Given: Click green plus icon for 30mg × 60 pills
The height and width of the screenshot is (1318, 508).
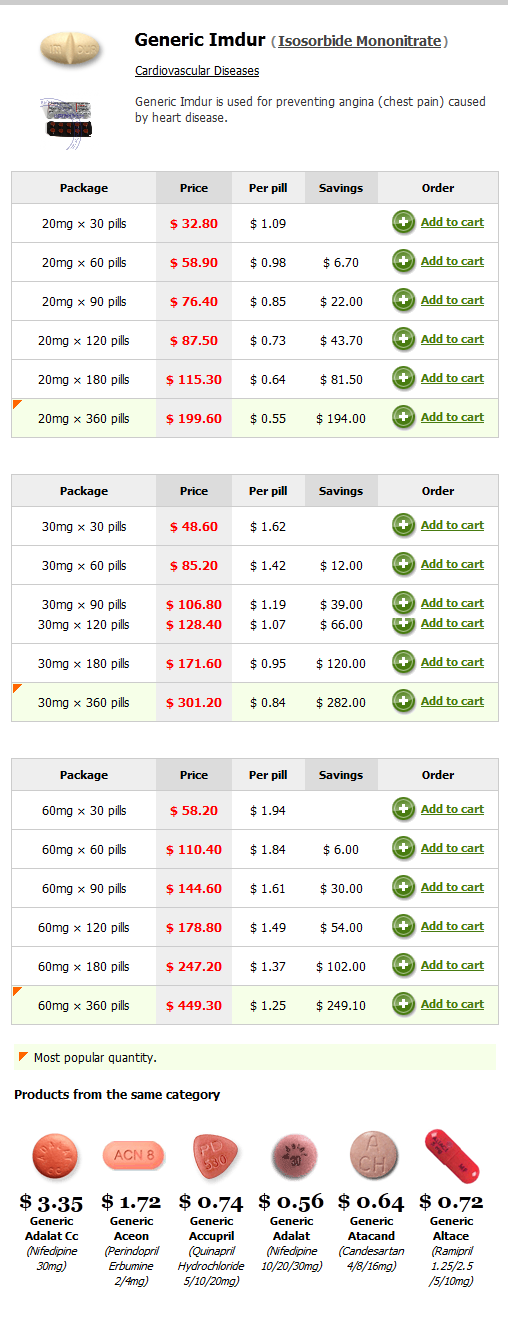Looking at the screenshot, I should coord(404,564).
